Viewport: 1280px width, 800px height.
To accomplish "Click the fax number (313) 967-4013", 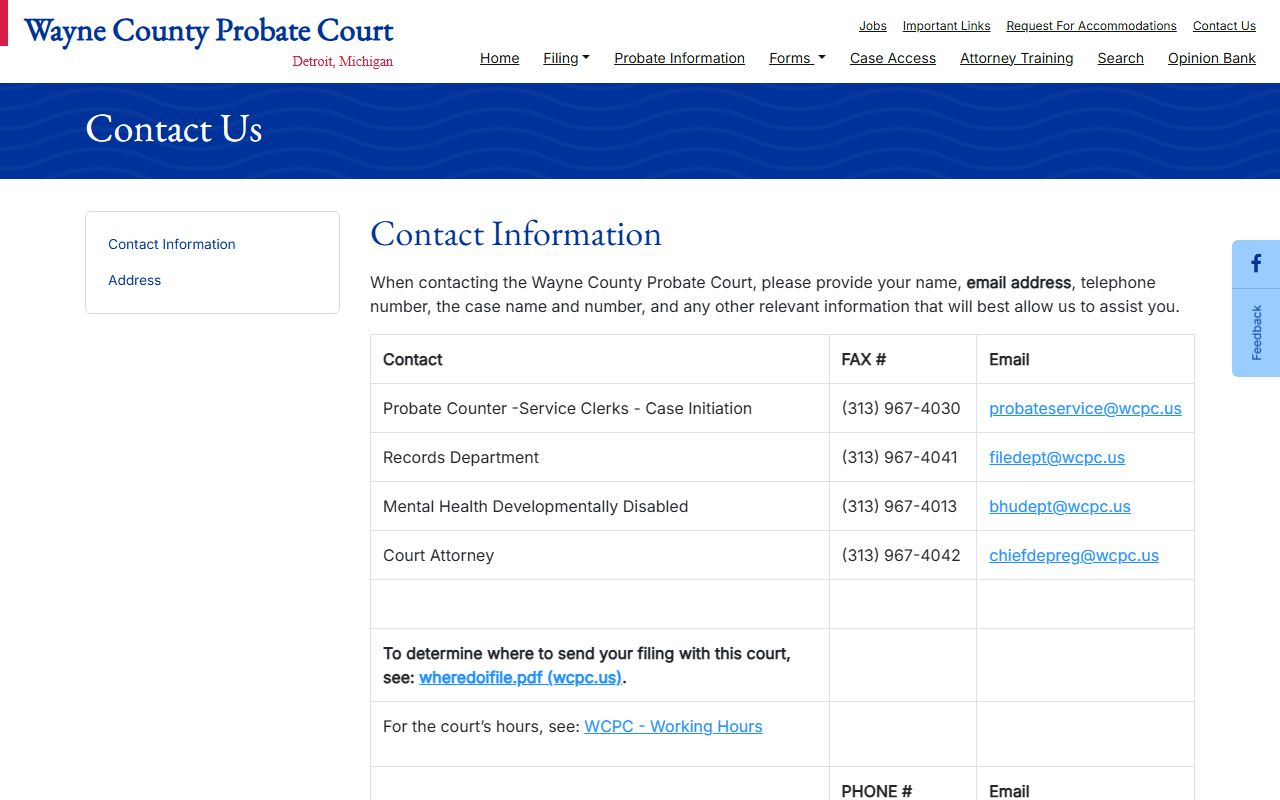I will 899,506.
